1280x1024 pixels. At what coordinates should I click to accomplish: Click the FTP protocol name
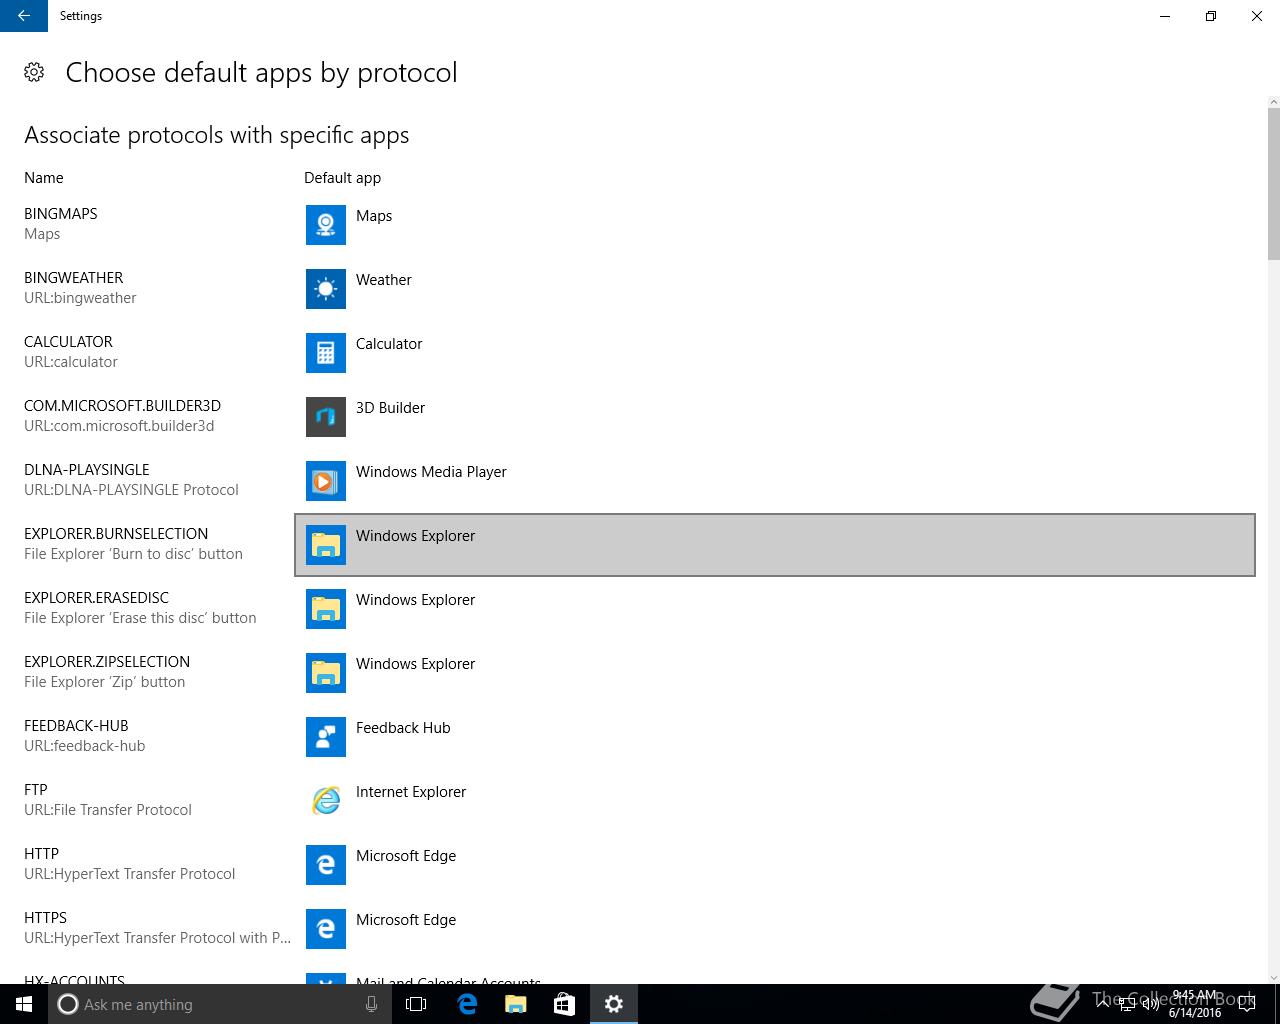[36, 790]
